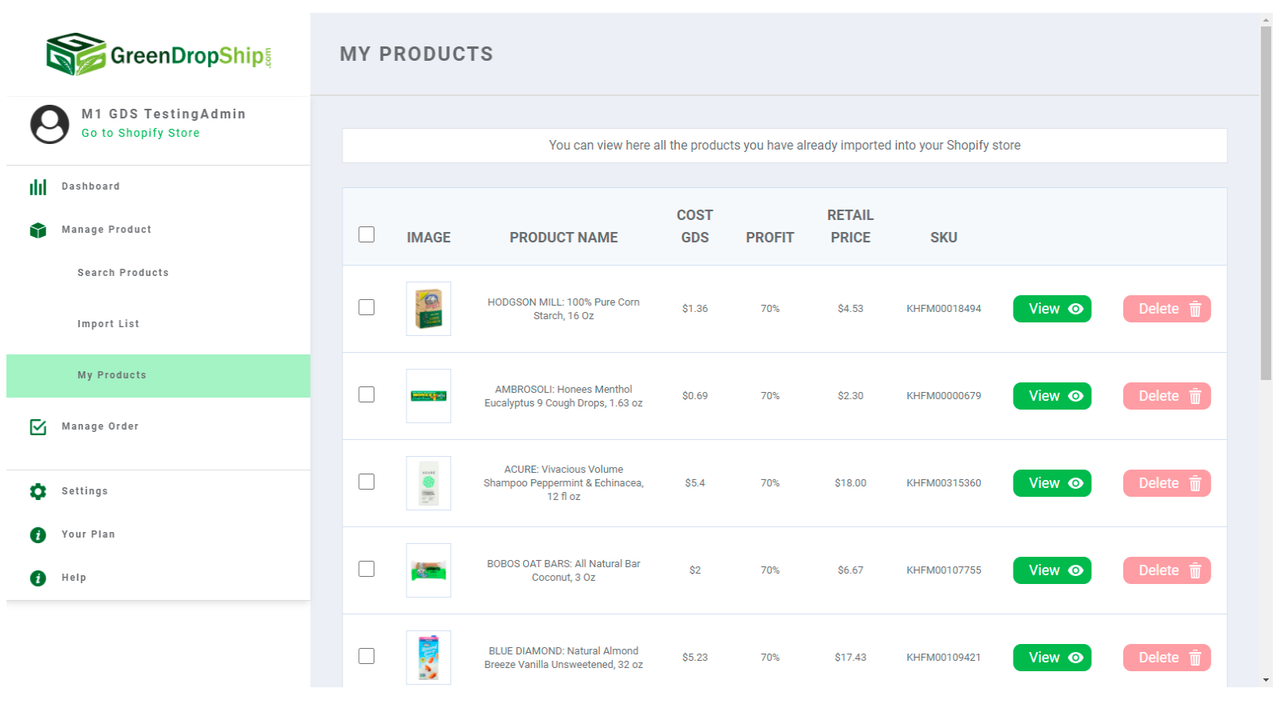Click the View button for Bobos Oat Bars
The width and height of the screenshot is (1280, 720).
[1052, 570]
